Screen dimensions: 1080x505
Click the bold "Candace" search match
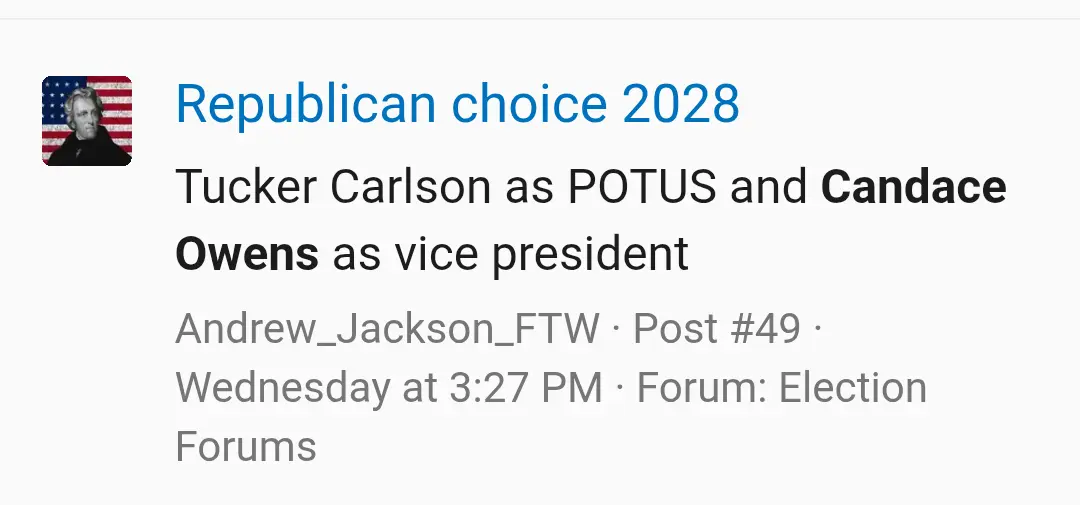[913, 187]
